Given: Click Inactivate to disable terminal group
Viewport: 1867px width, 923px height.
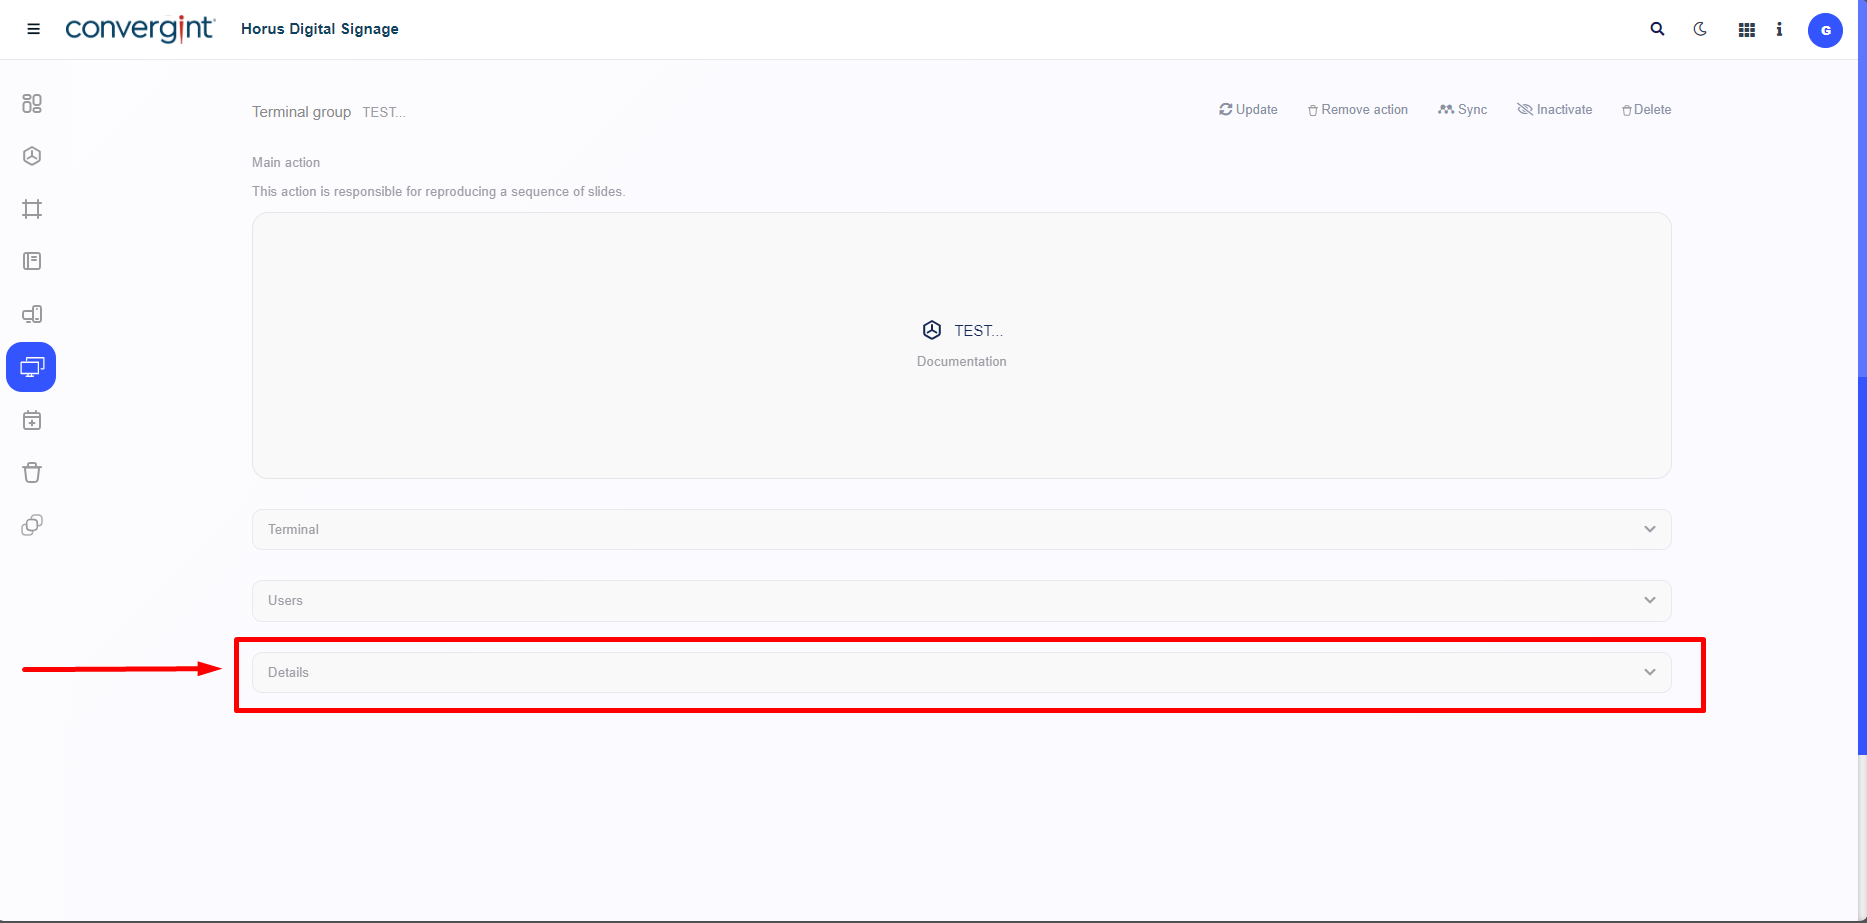Looking at the screenshot, I should [1555, 110].
